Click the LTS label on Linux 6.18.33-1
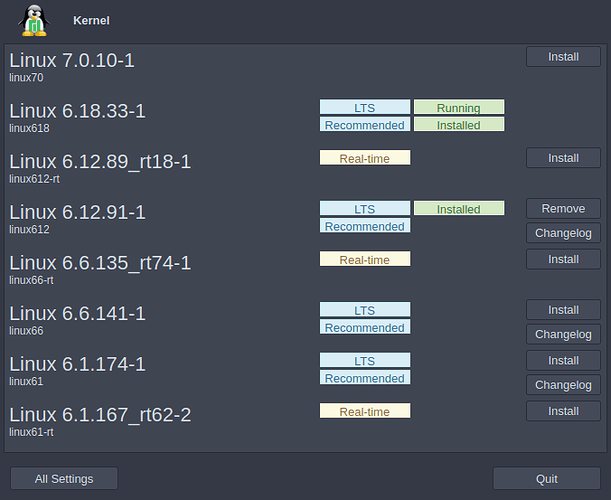Image resolution: width=611 pixels, height=500 pixels. tap(365, 107)
